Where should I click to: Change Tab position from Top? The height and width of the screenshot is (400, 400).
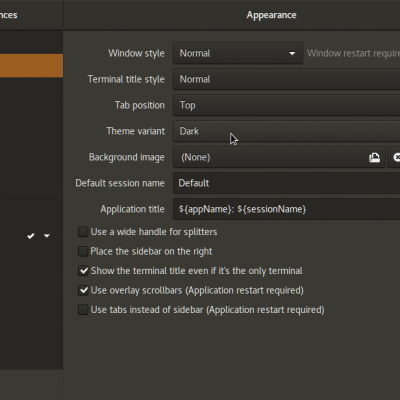click(286, 105)
